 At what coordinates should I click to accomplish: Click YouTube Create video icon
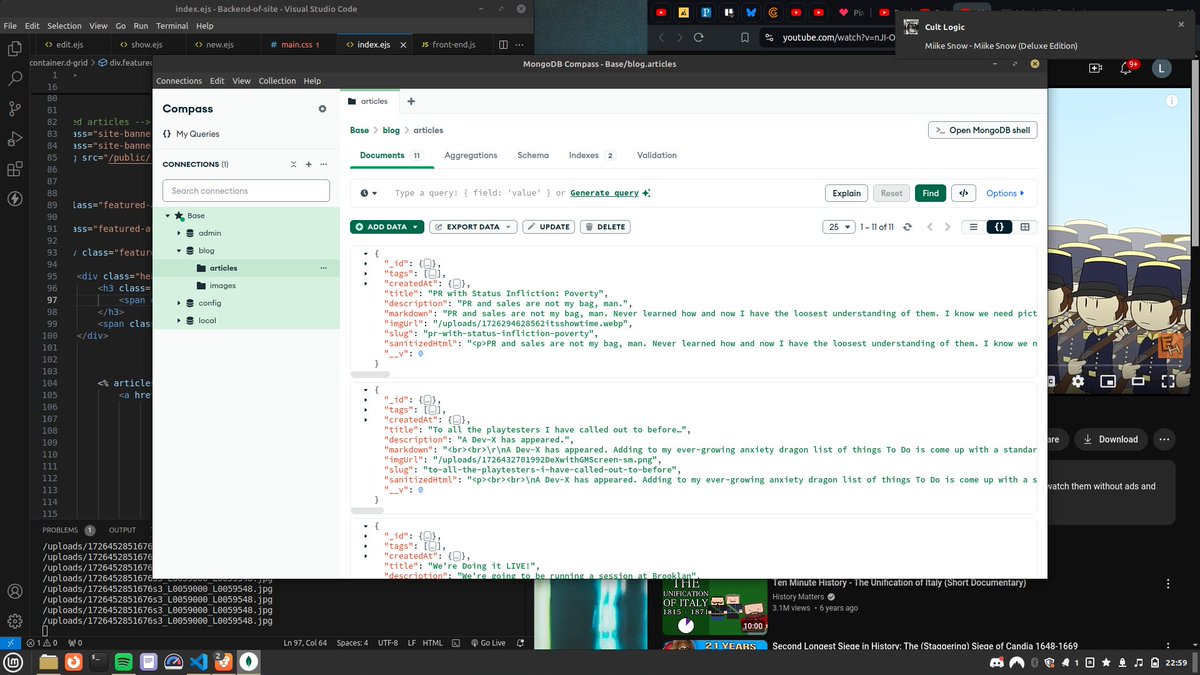pos(1096,68)
